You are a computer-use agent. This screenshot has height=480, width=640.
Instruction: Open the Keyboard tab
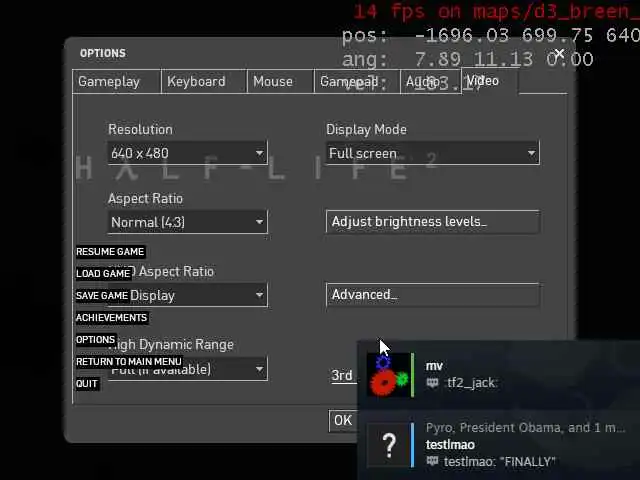pyautogui.click(x=204, y=82)
